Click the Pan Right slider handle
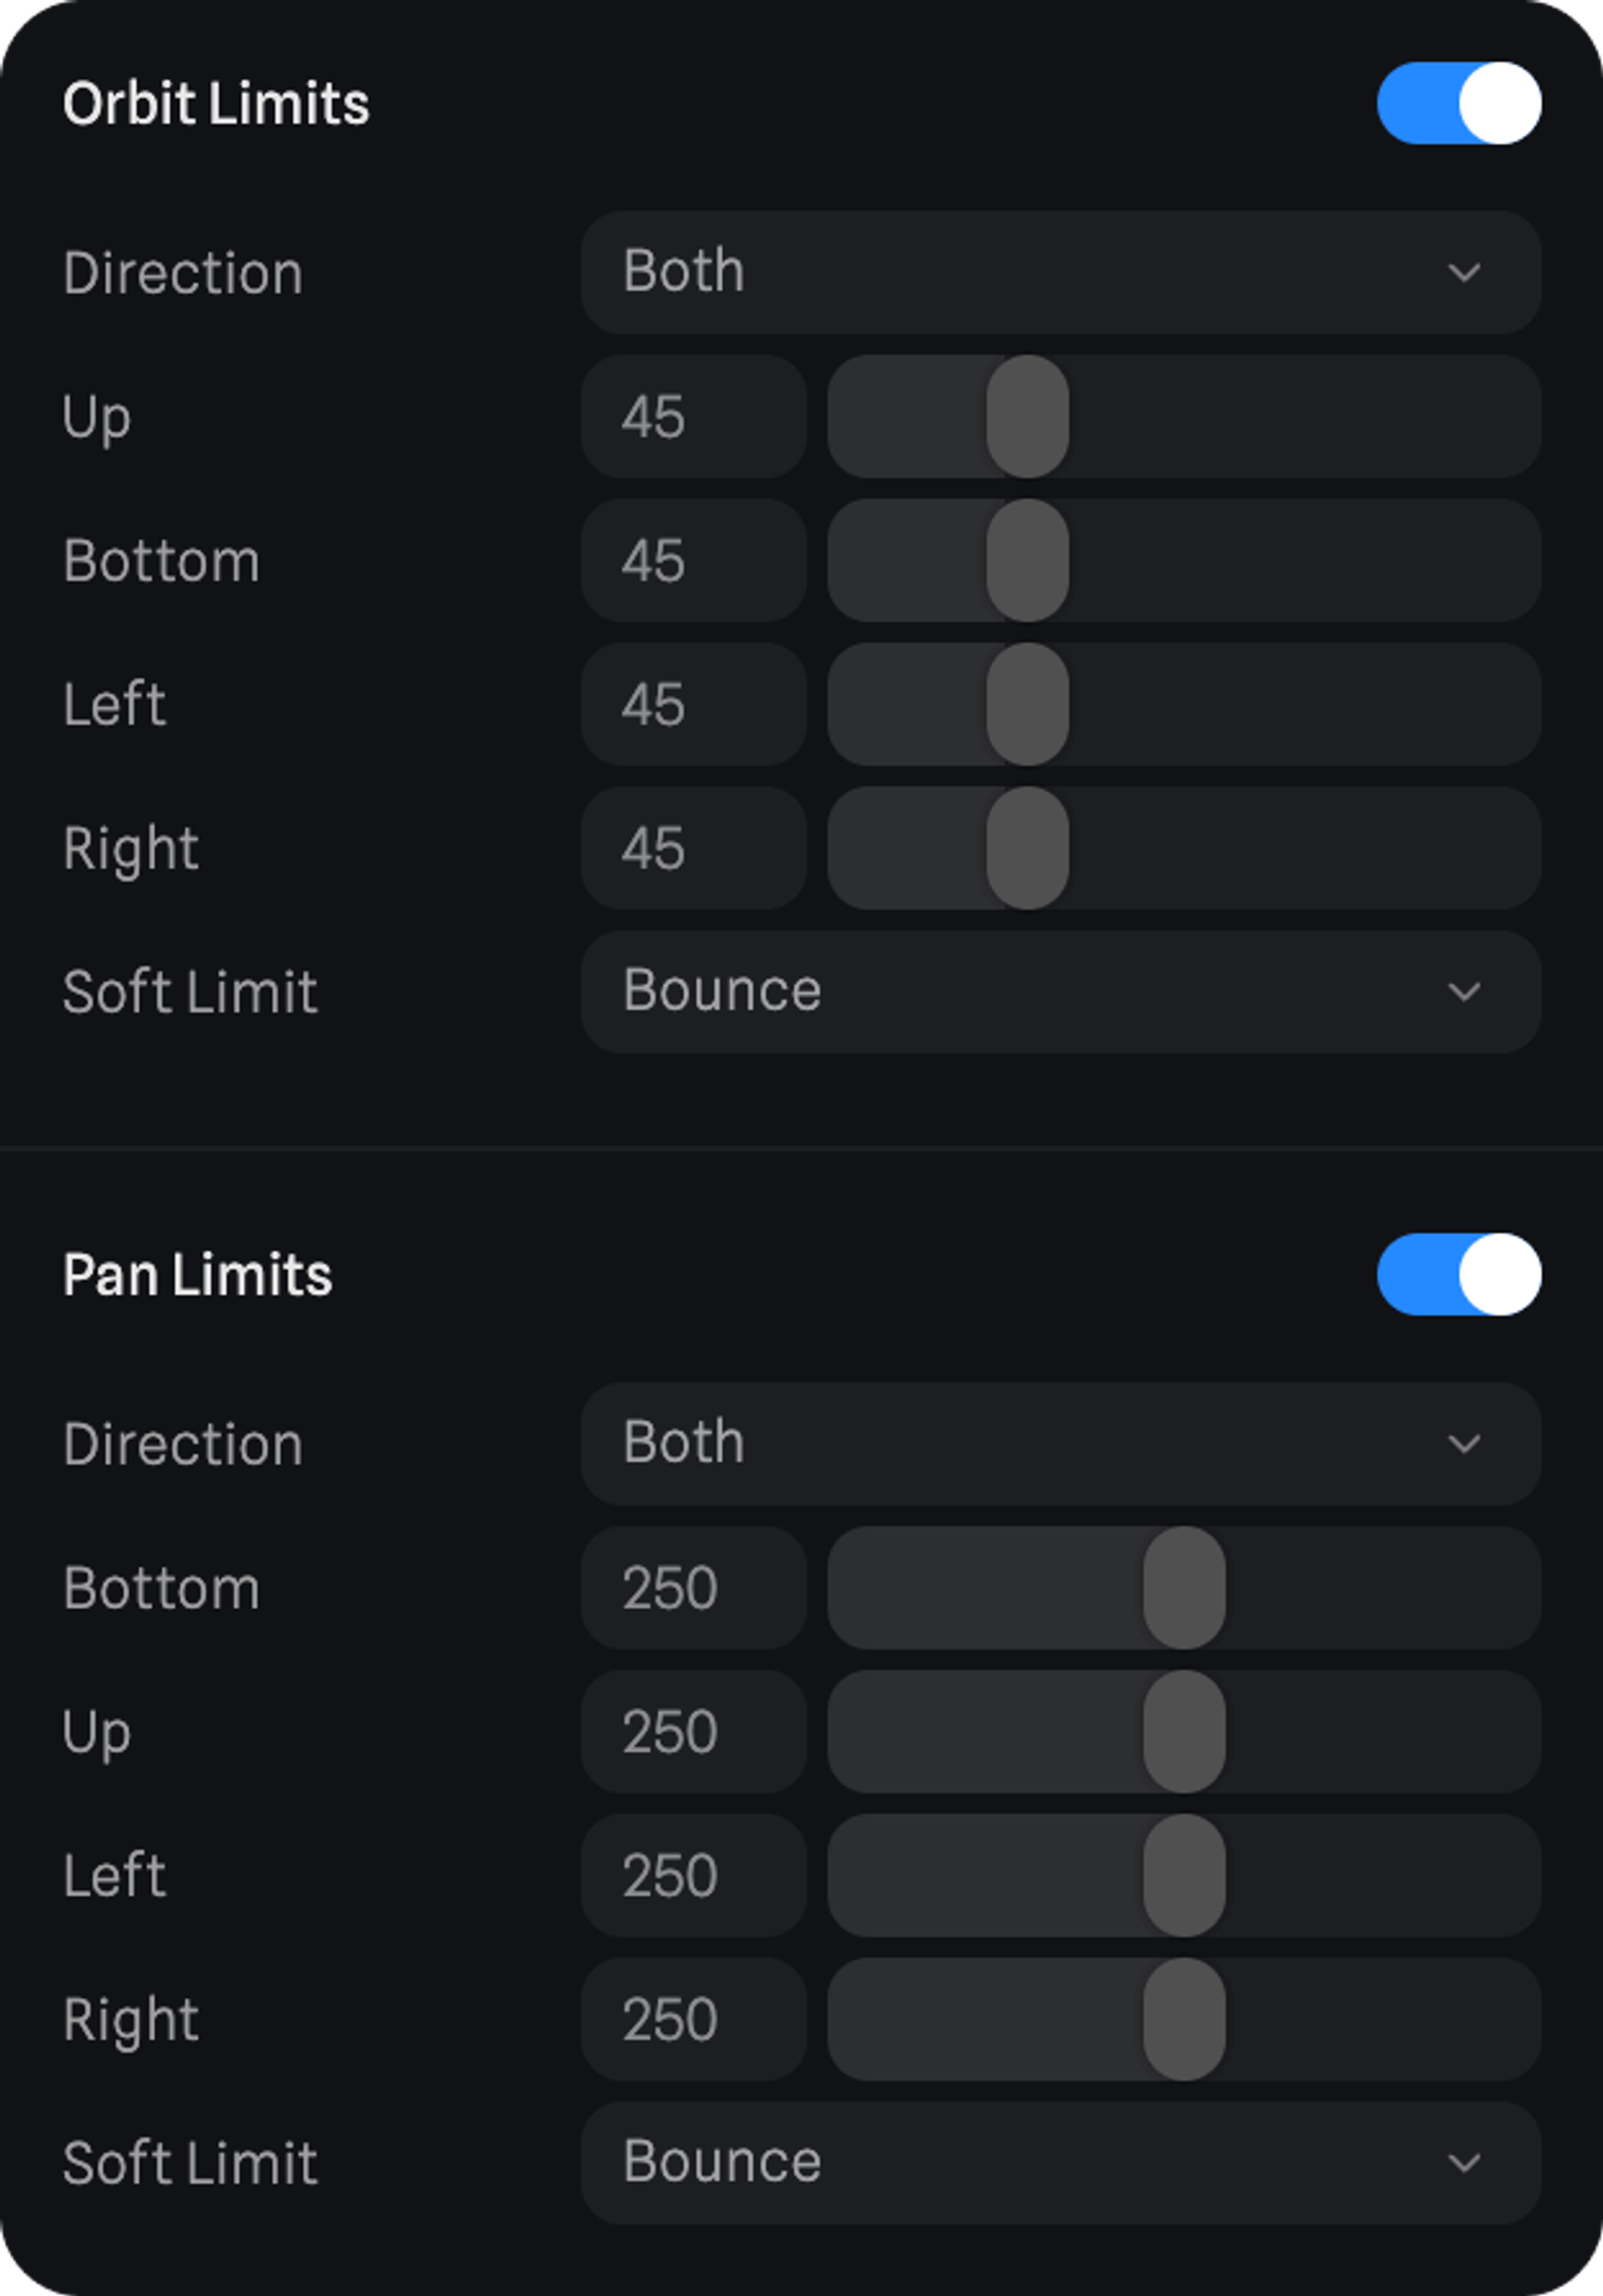 (x=1184, y=2019)
